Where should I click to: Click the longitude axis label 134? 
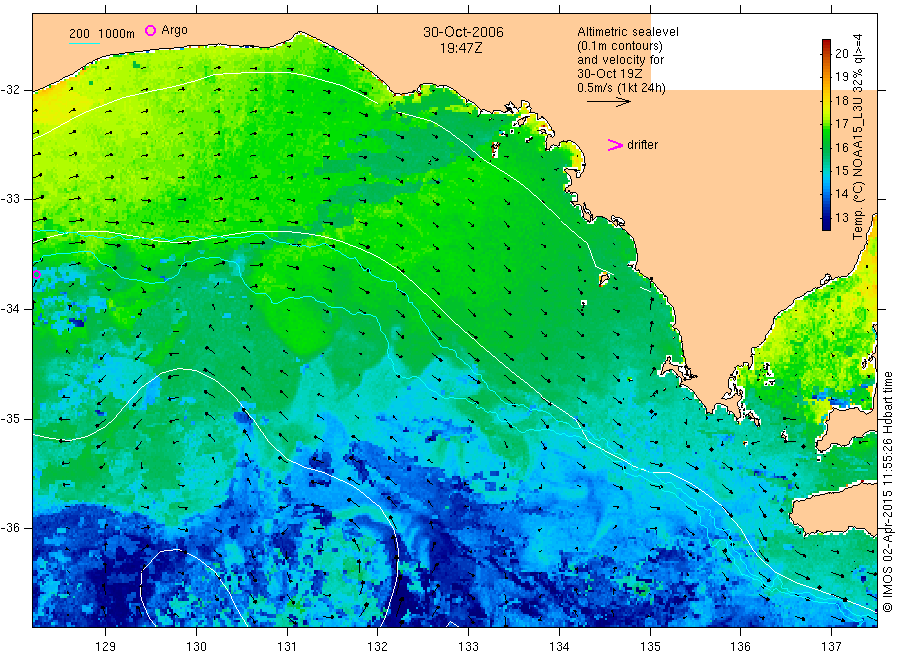(559, 647)
